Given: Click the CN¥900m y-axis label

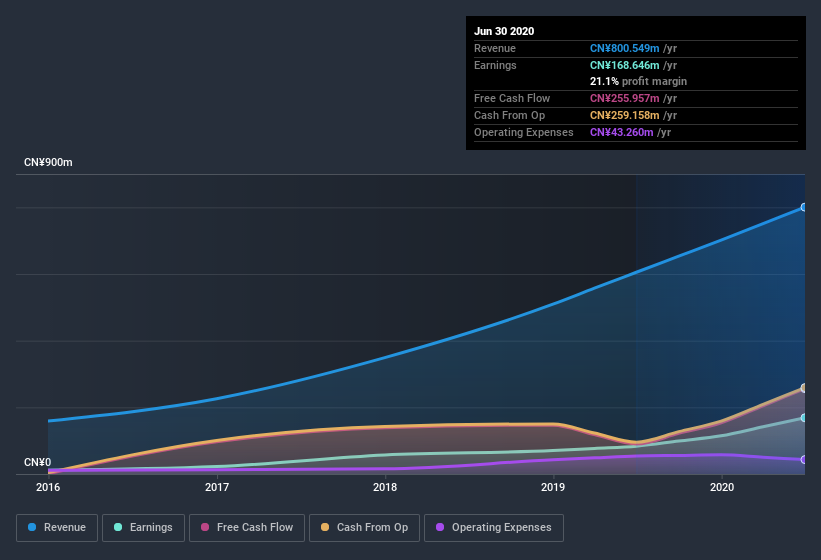Looking at the screenshot, I should tap(48, 162).
